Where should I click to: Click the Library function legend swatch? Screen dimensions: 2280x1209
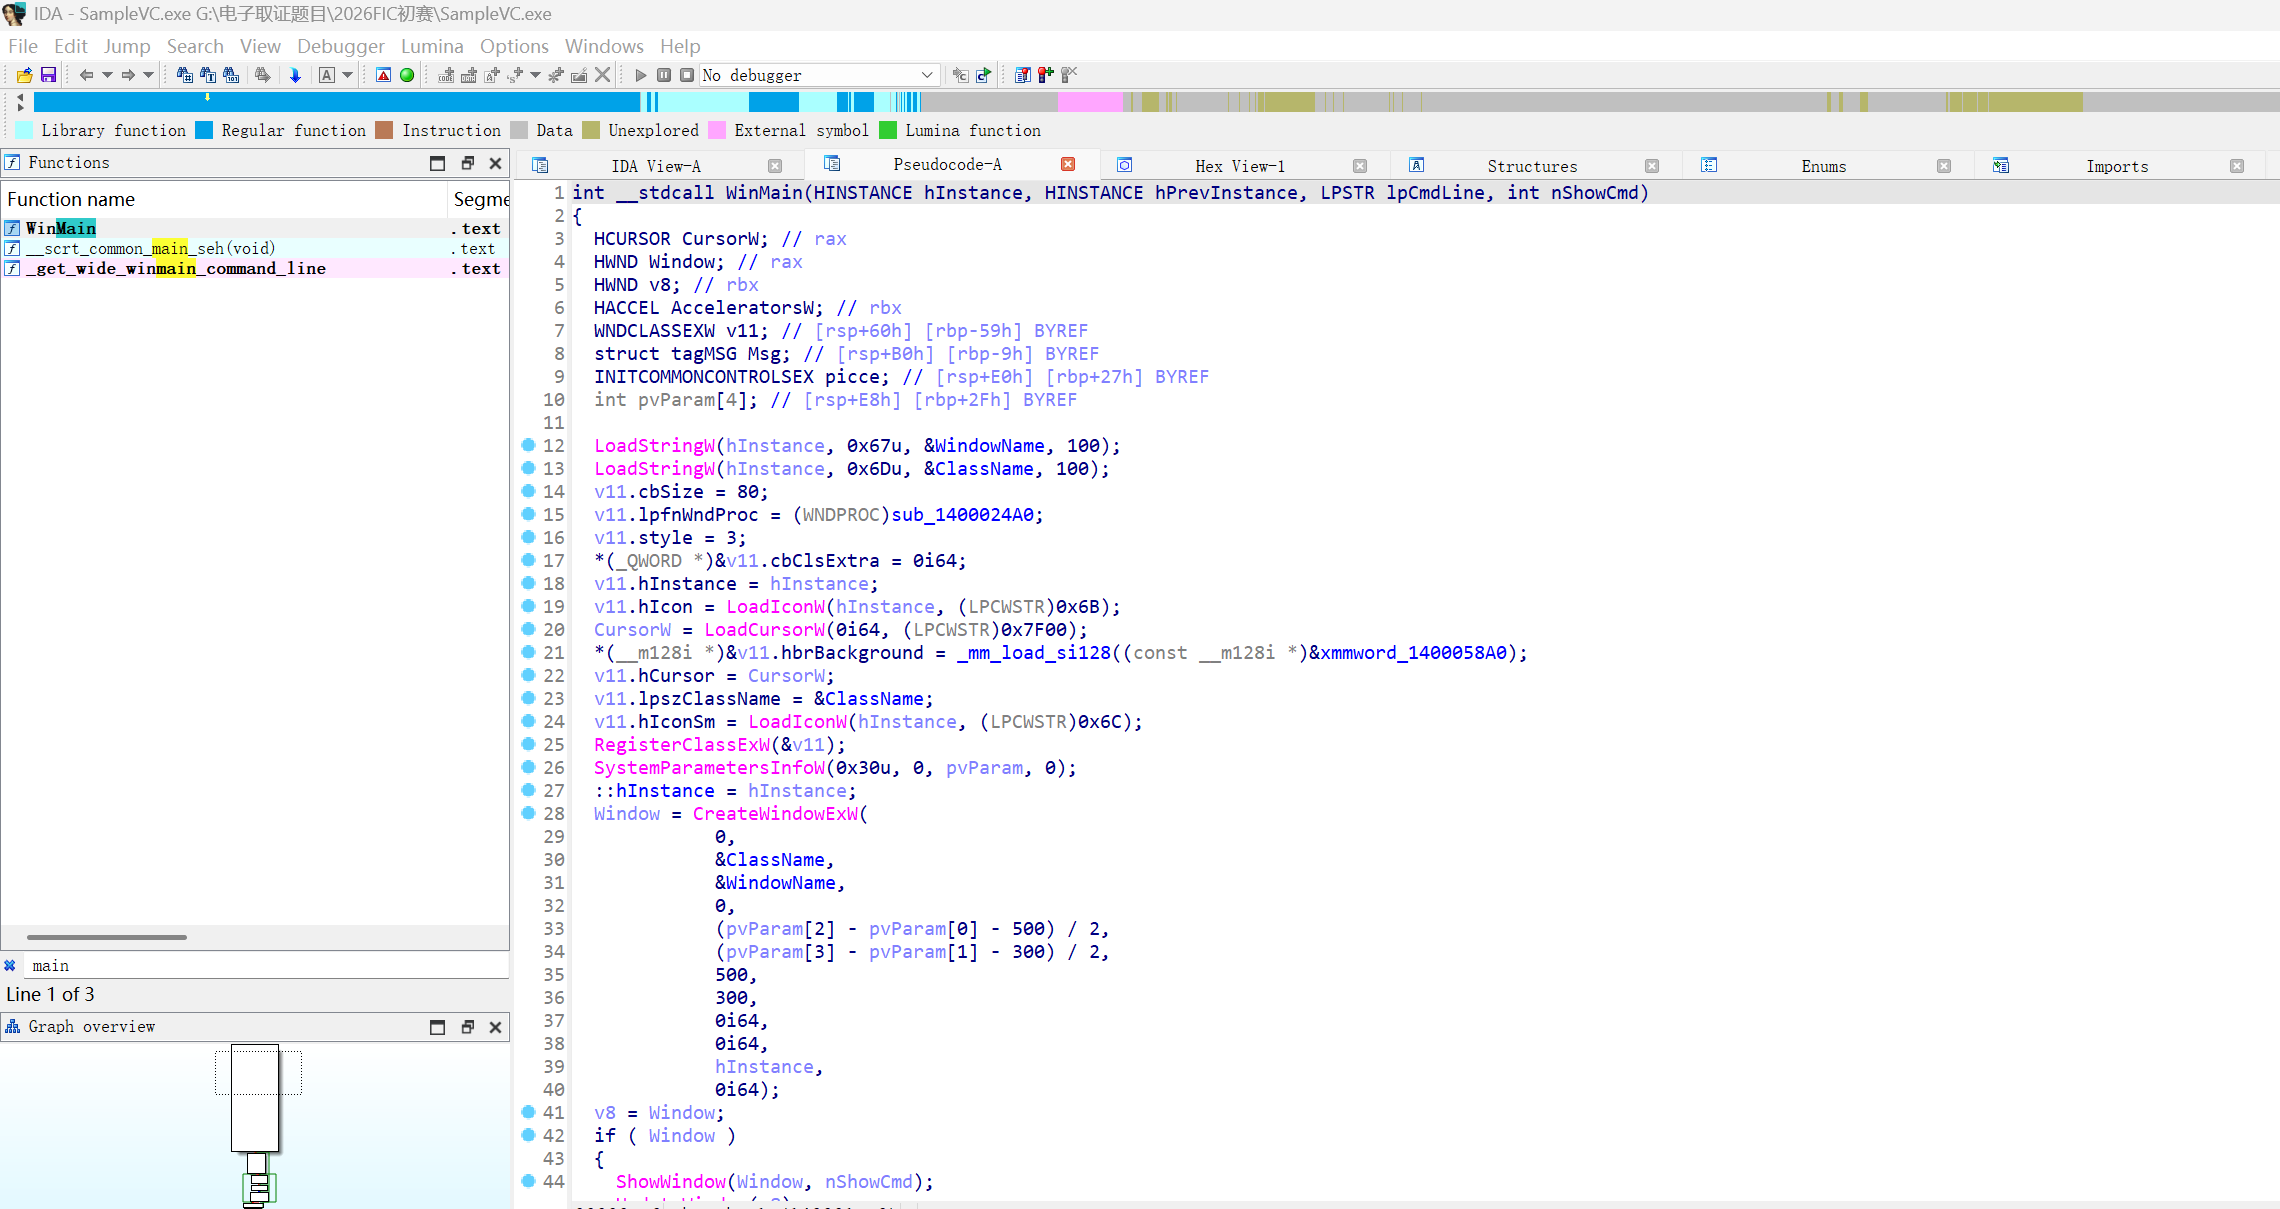25,130
